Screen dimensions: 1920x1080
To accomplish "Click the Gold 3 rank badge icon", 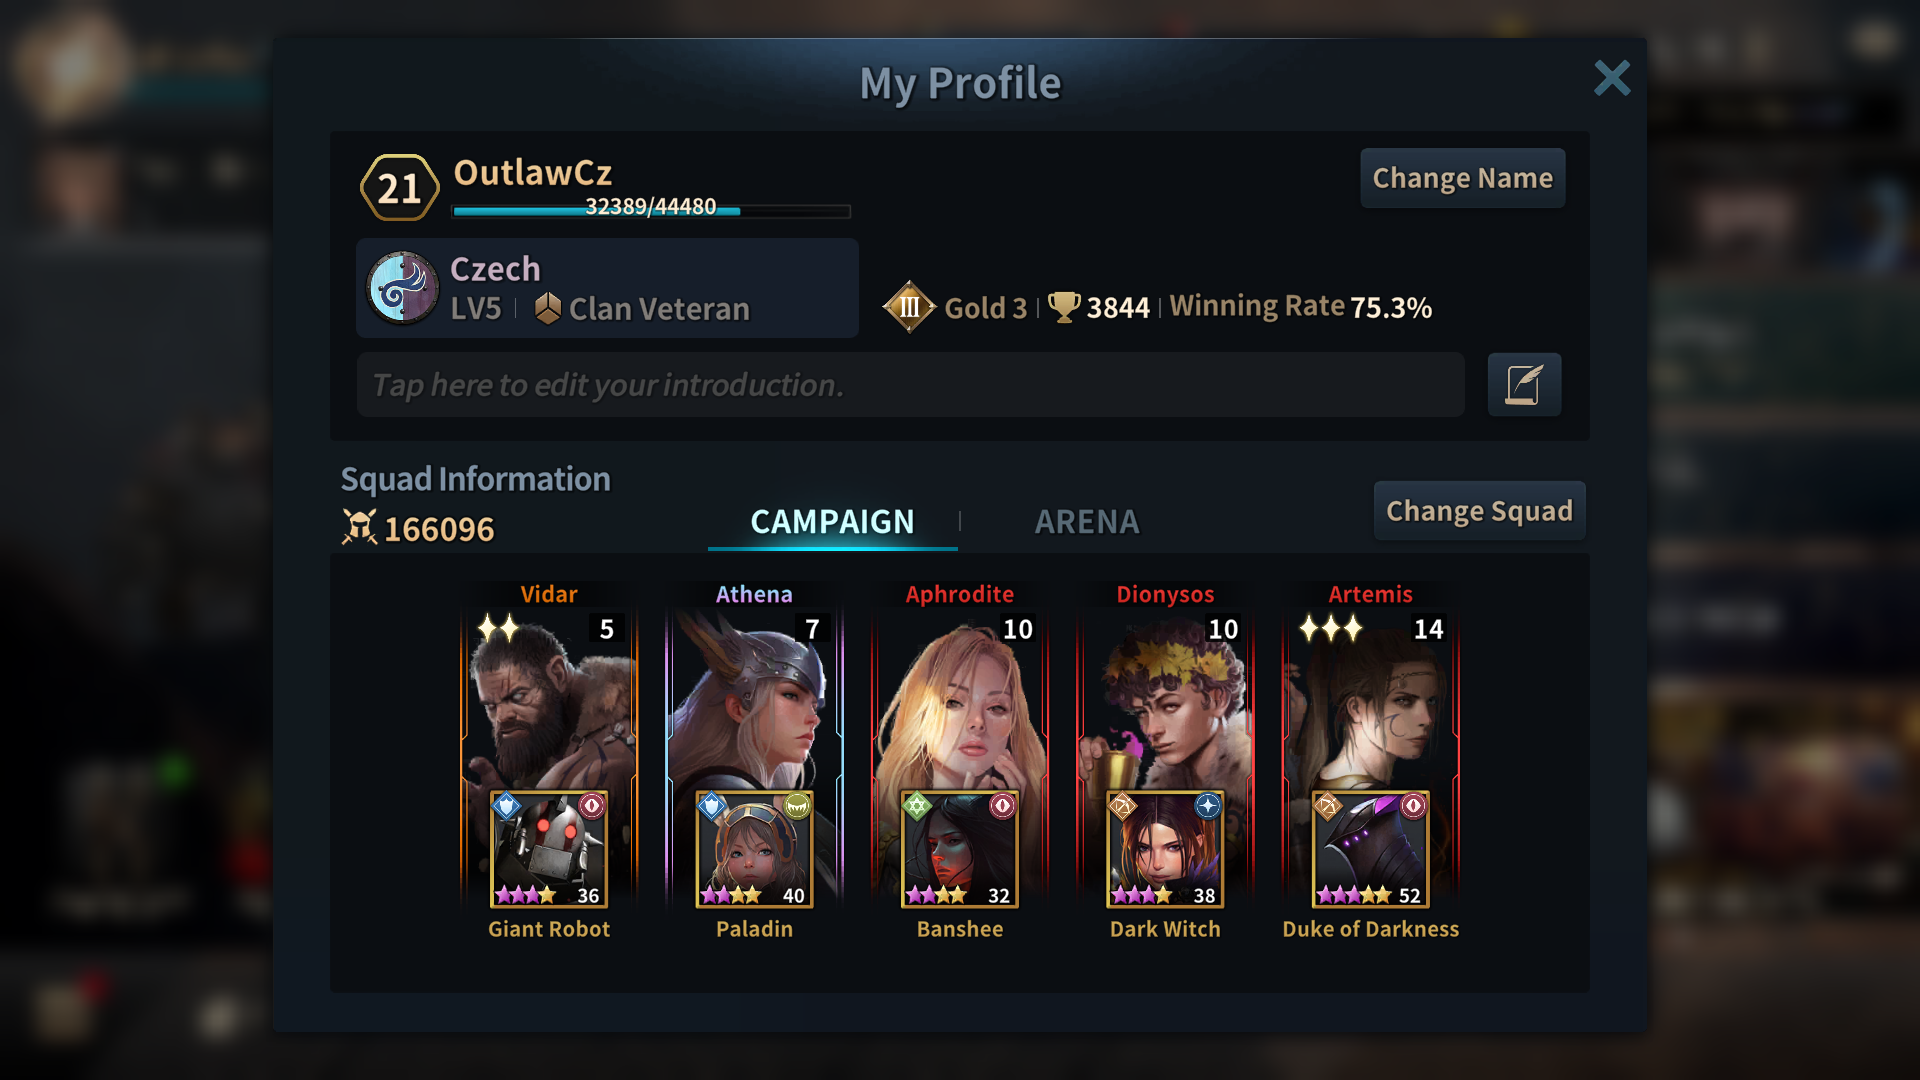I will [x=908, y=307].
